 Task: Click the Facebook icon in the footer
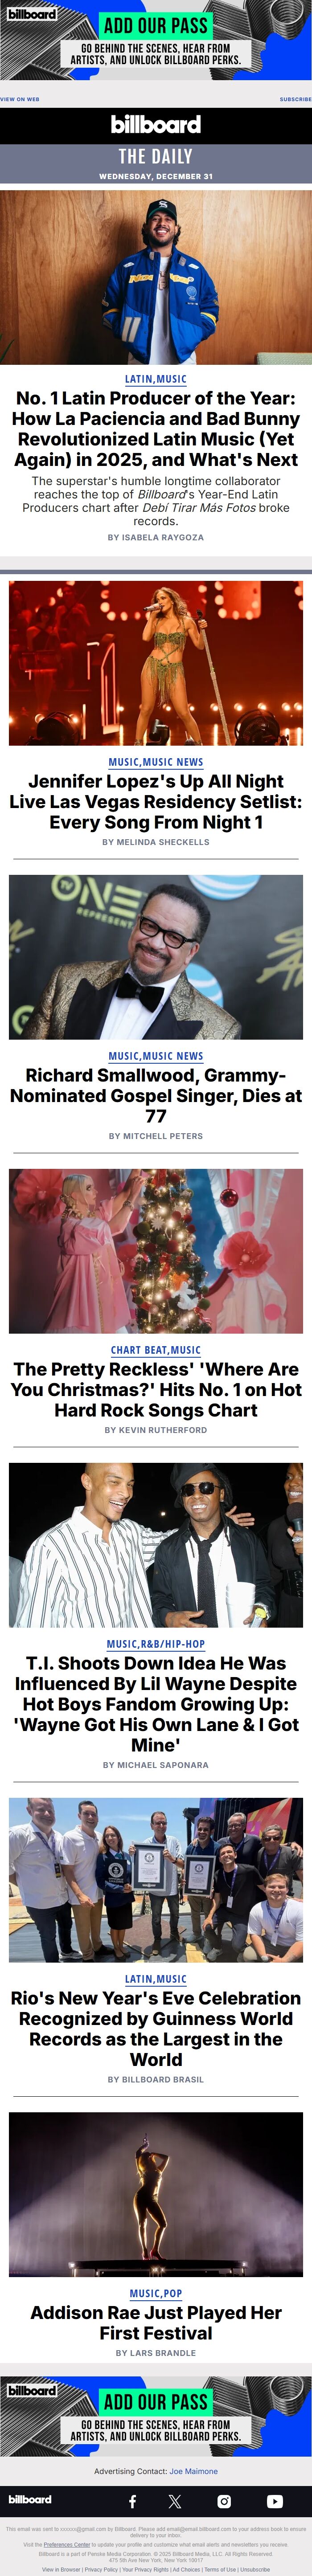tap(133, 2501)
